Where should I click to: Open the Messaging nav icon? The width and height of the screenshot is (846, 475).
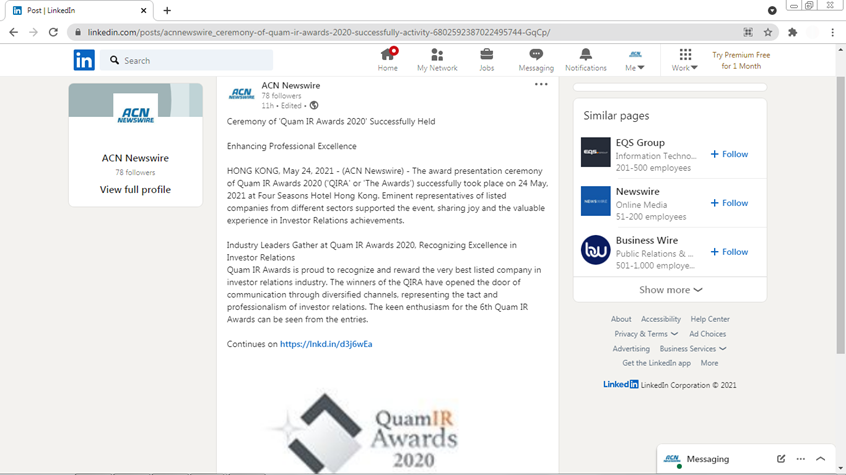pos(536,59)
